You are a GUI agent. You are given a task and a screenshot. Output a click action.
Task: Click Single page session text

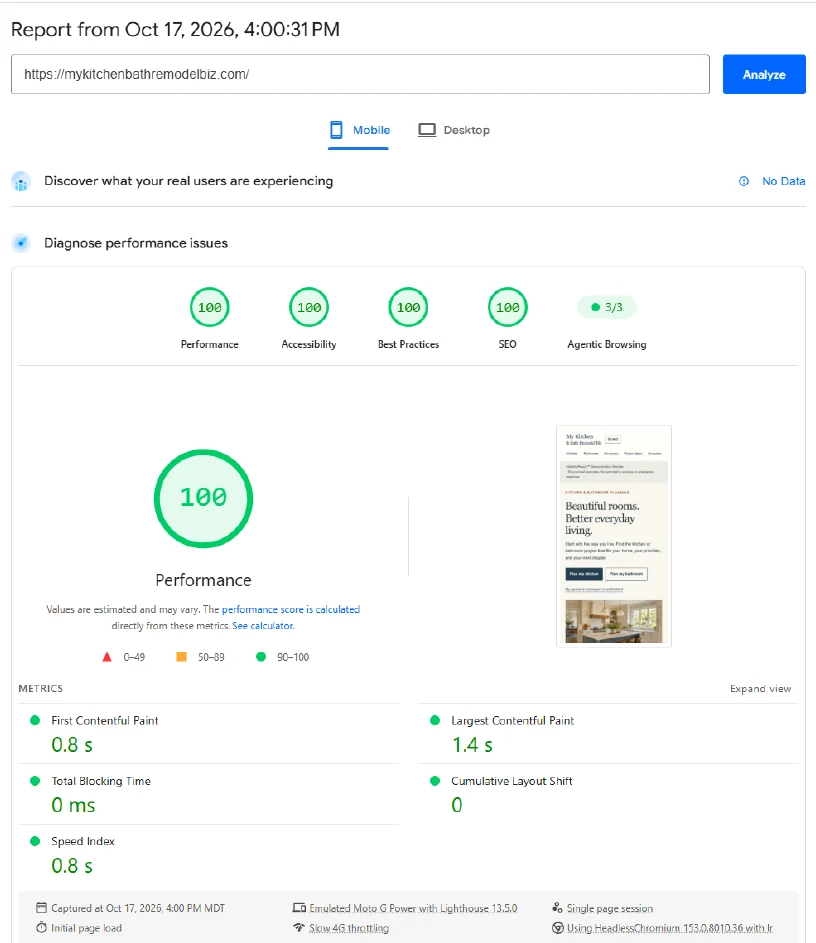(x=610, y=908)
